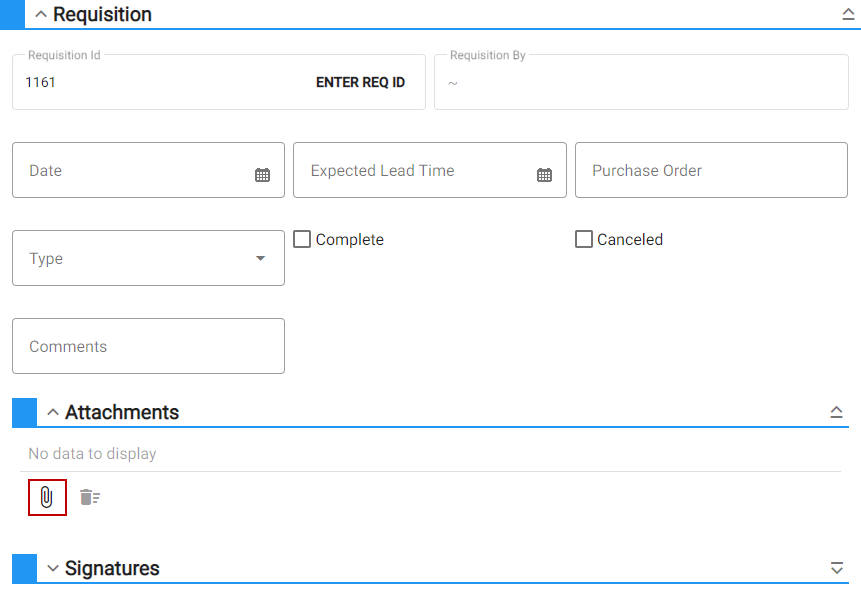The image size is (861, 608).
Task: Expand all icon at Signatures header right
Action: pyautogui.click(x=836, y=568)
